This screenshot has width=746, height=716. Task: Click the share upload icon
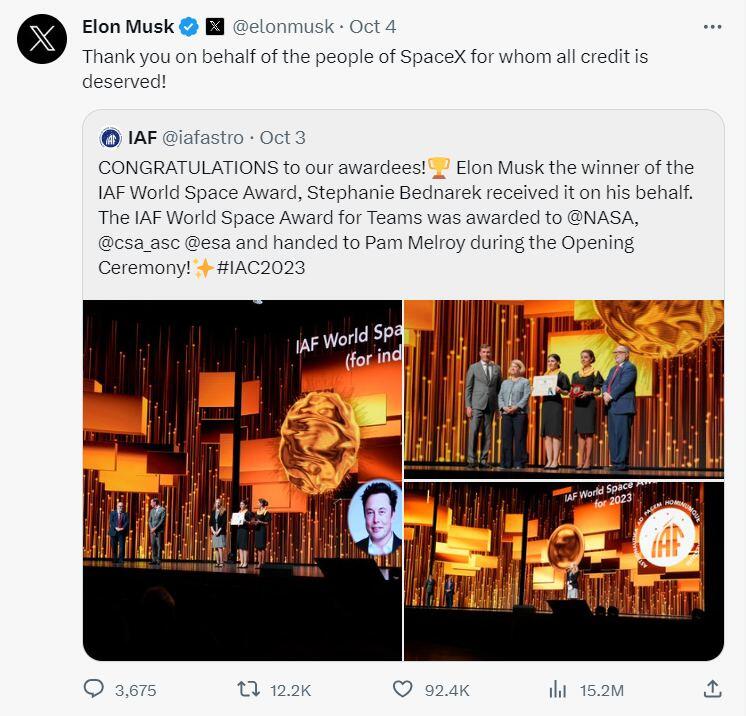pyautogui.click(x=712, y=689)
